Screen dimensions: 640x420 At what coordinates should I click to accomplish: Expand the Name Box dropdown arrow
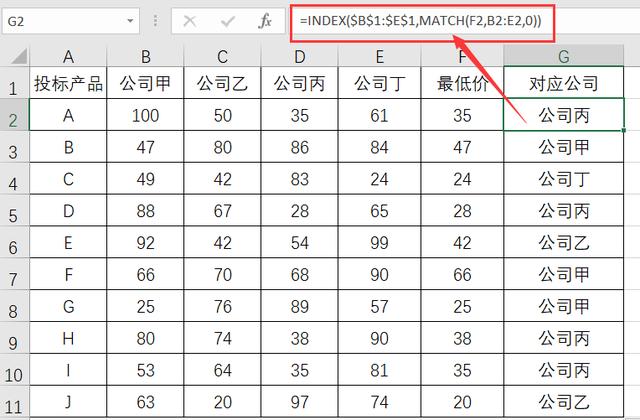pyautogui.click(x=130, y=20)
